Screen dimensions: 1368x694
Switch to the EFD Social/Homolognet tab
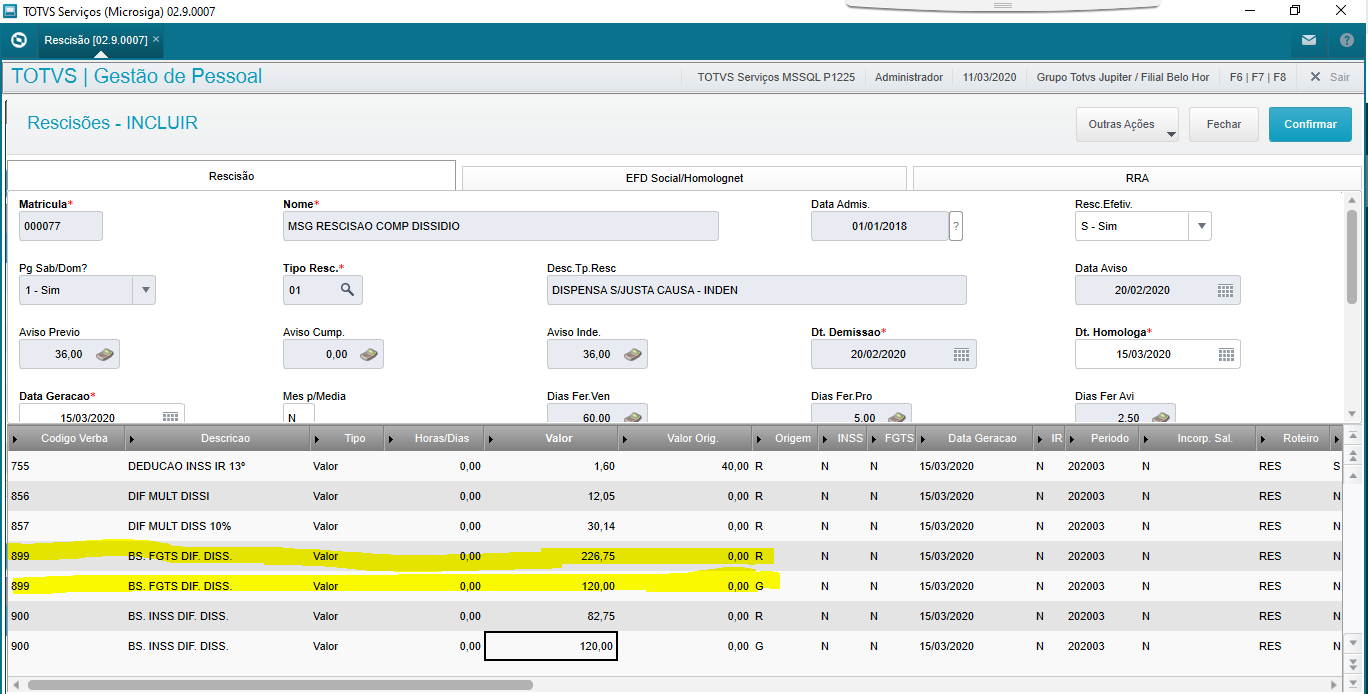[x=684, y=178]
